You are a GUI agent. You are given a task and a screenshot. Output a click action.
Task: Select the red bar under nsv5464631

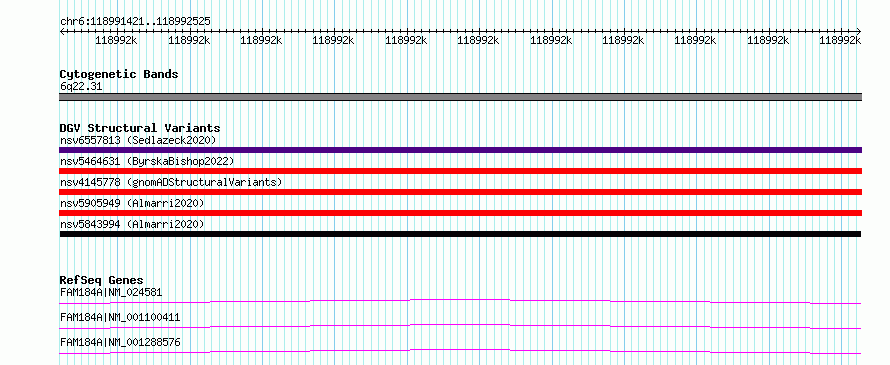460,171
